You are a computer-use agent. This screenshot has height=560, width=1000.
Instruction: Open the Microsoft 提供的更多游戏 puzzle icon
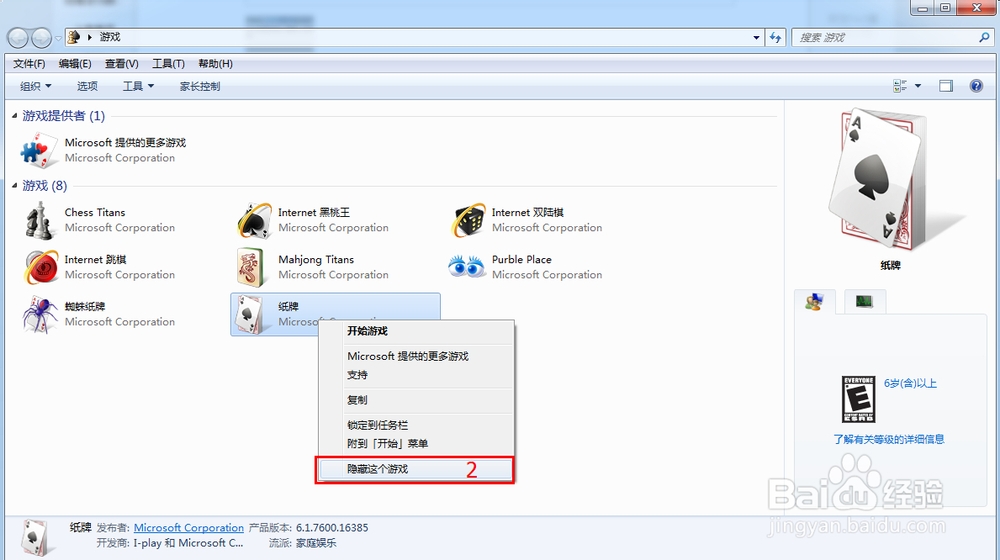tap(38, 151)
